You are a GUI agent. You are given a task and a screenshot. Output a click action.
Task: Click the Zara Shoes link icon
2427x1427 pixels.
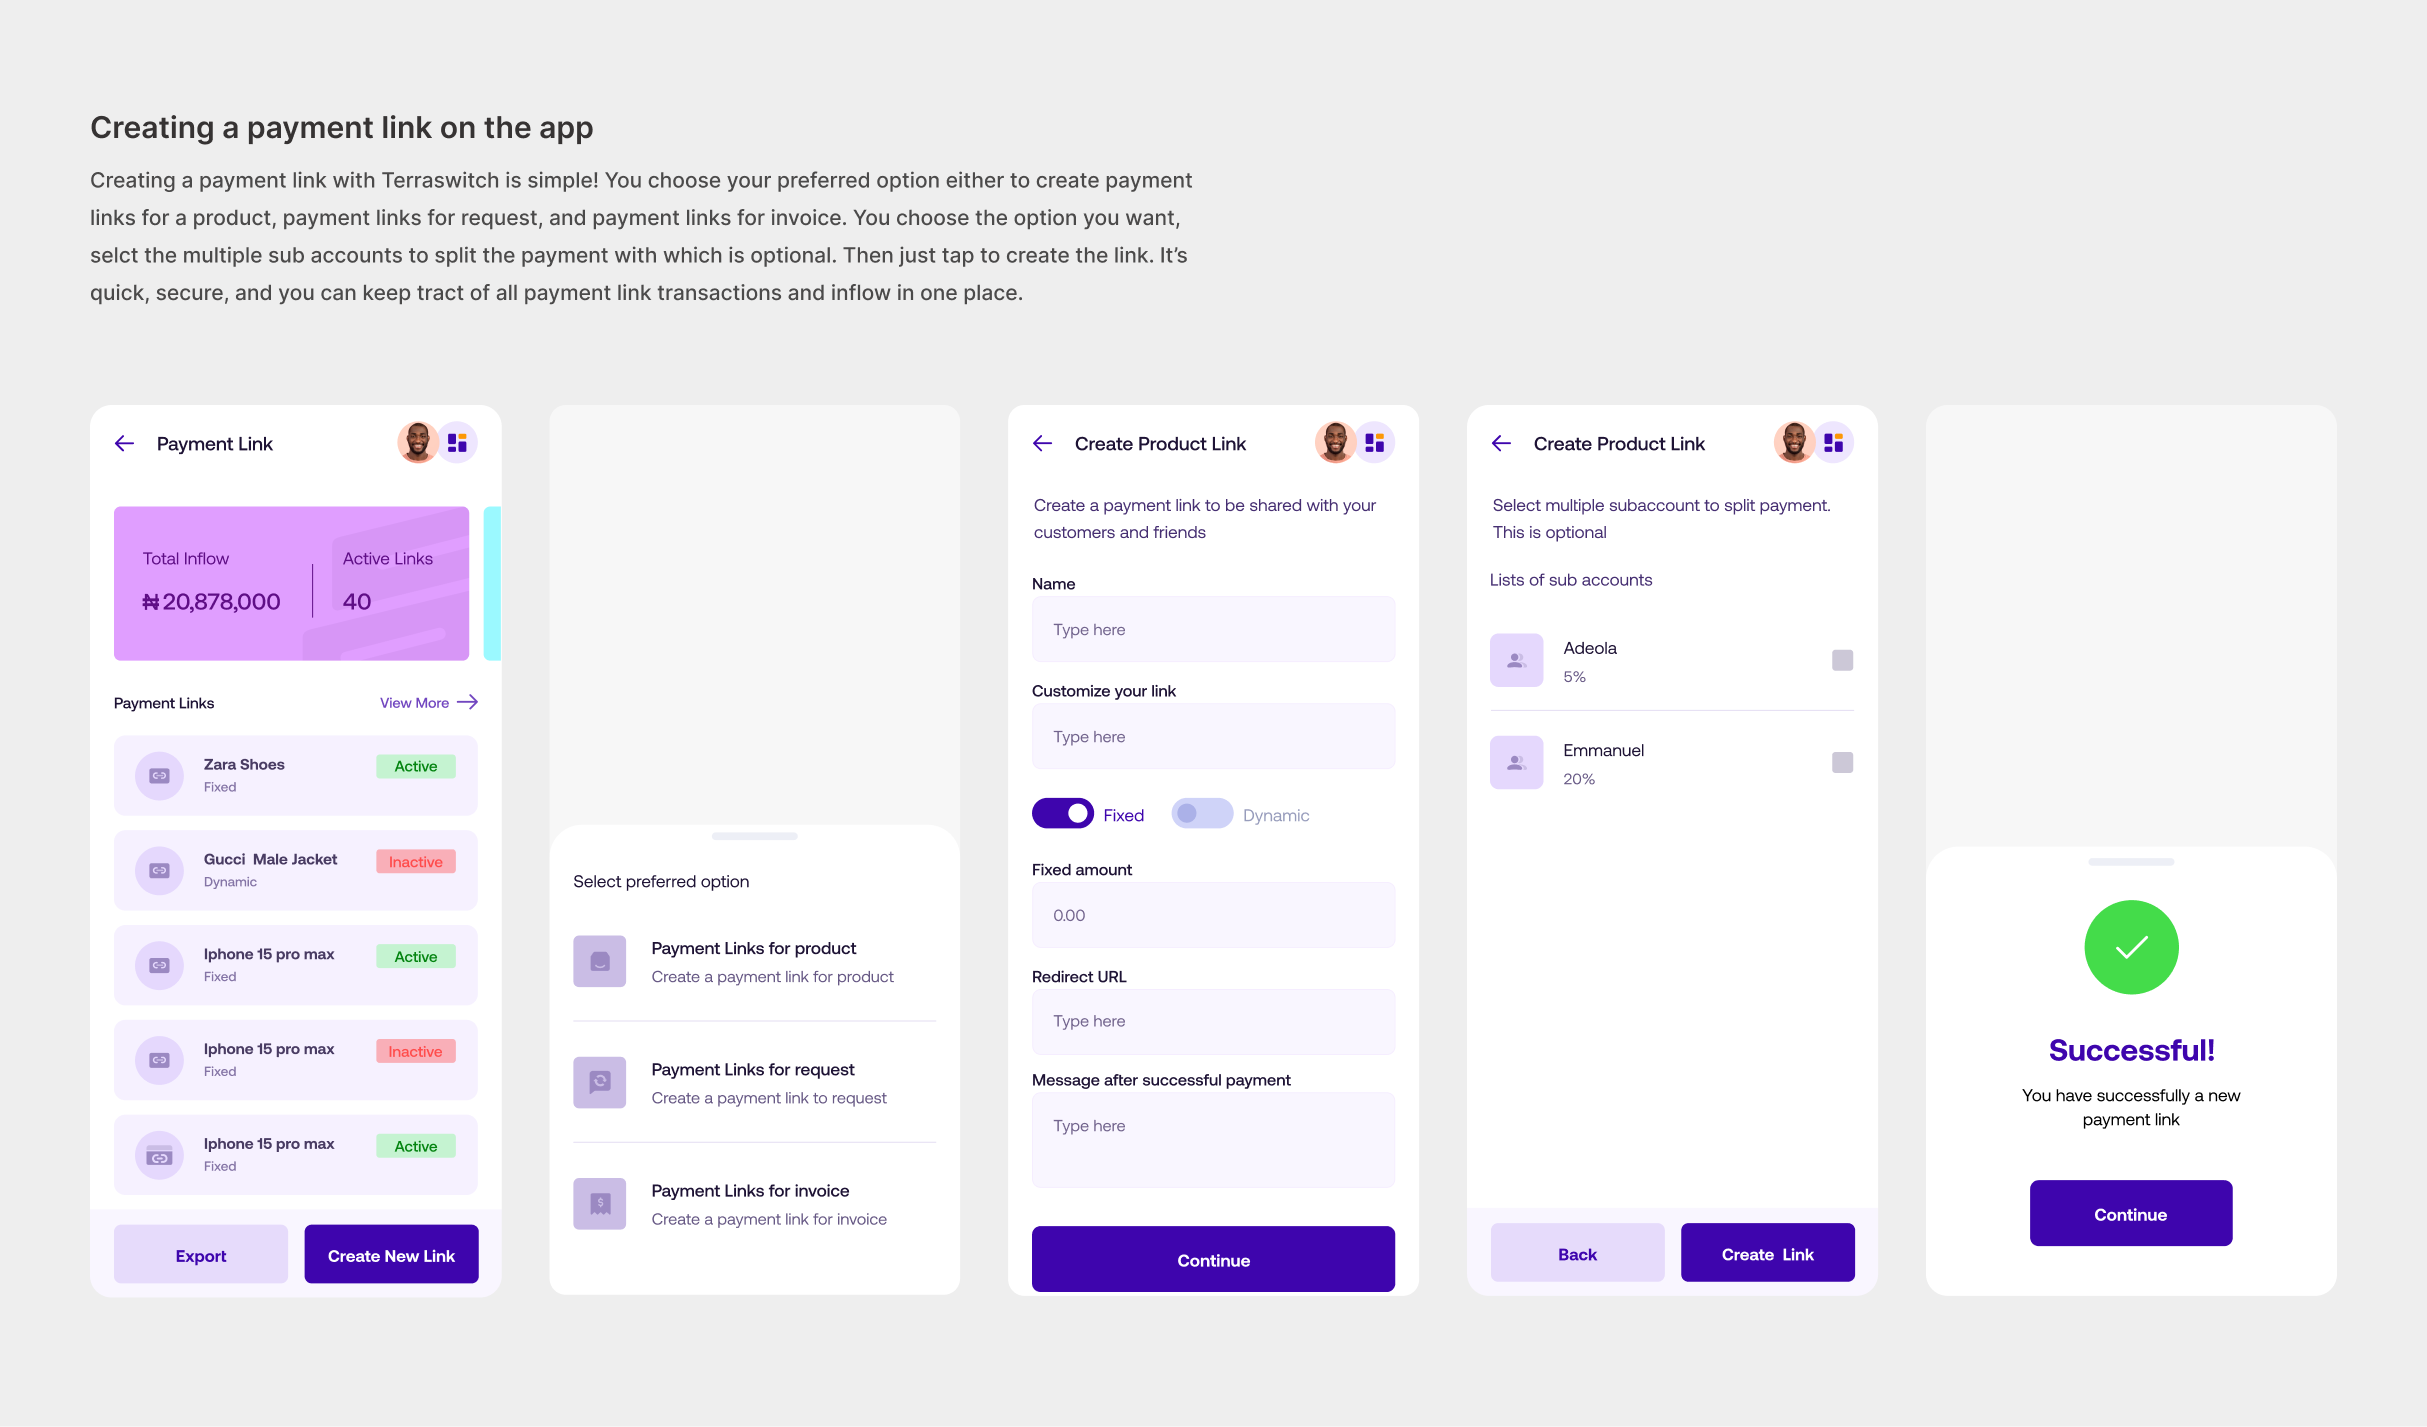tap(159, 775)
